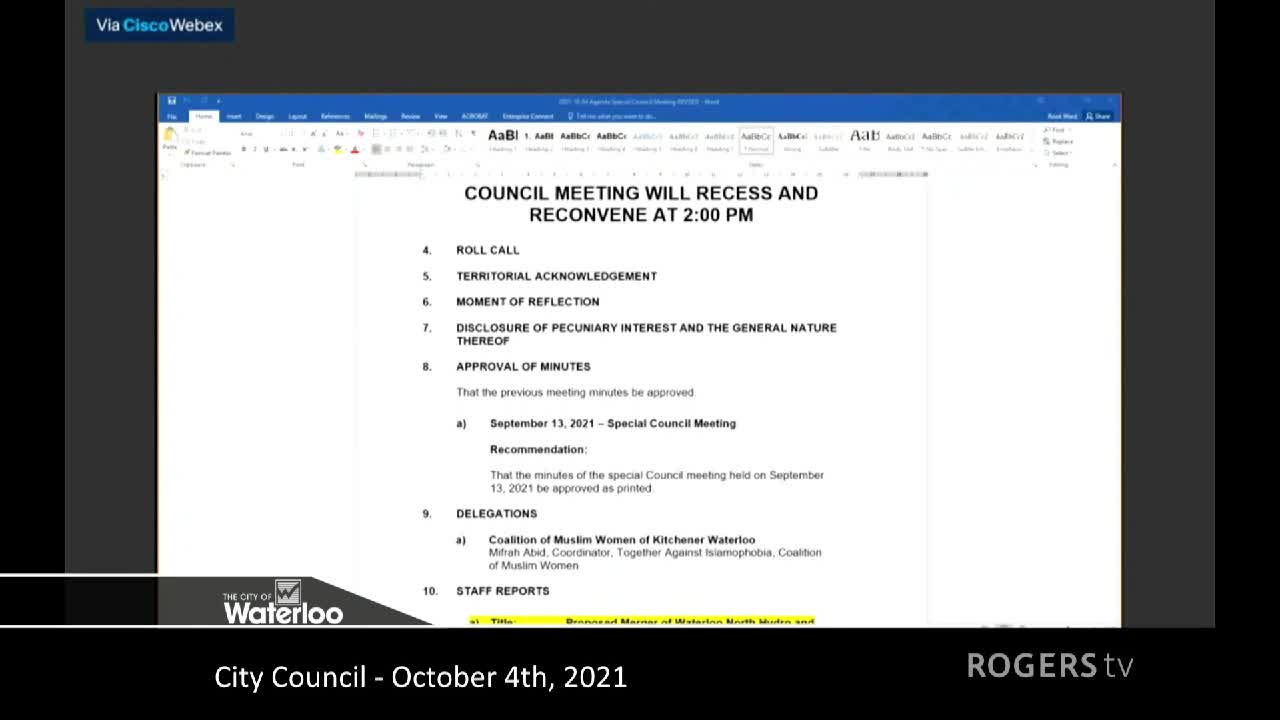1280x720 pixels.
Task: Click 'September 13, 2021 – Special Council Meeting'
Action: 613,424
